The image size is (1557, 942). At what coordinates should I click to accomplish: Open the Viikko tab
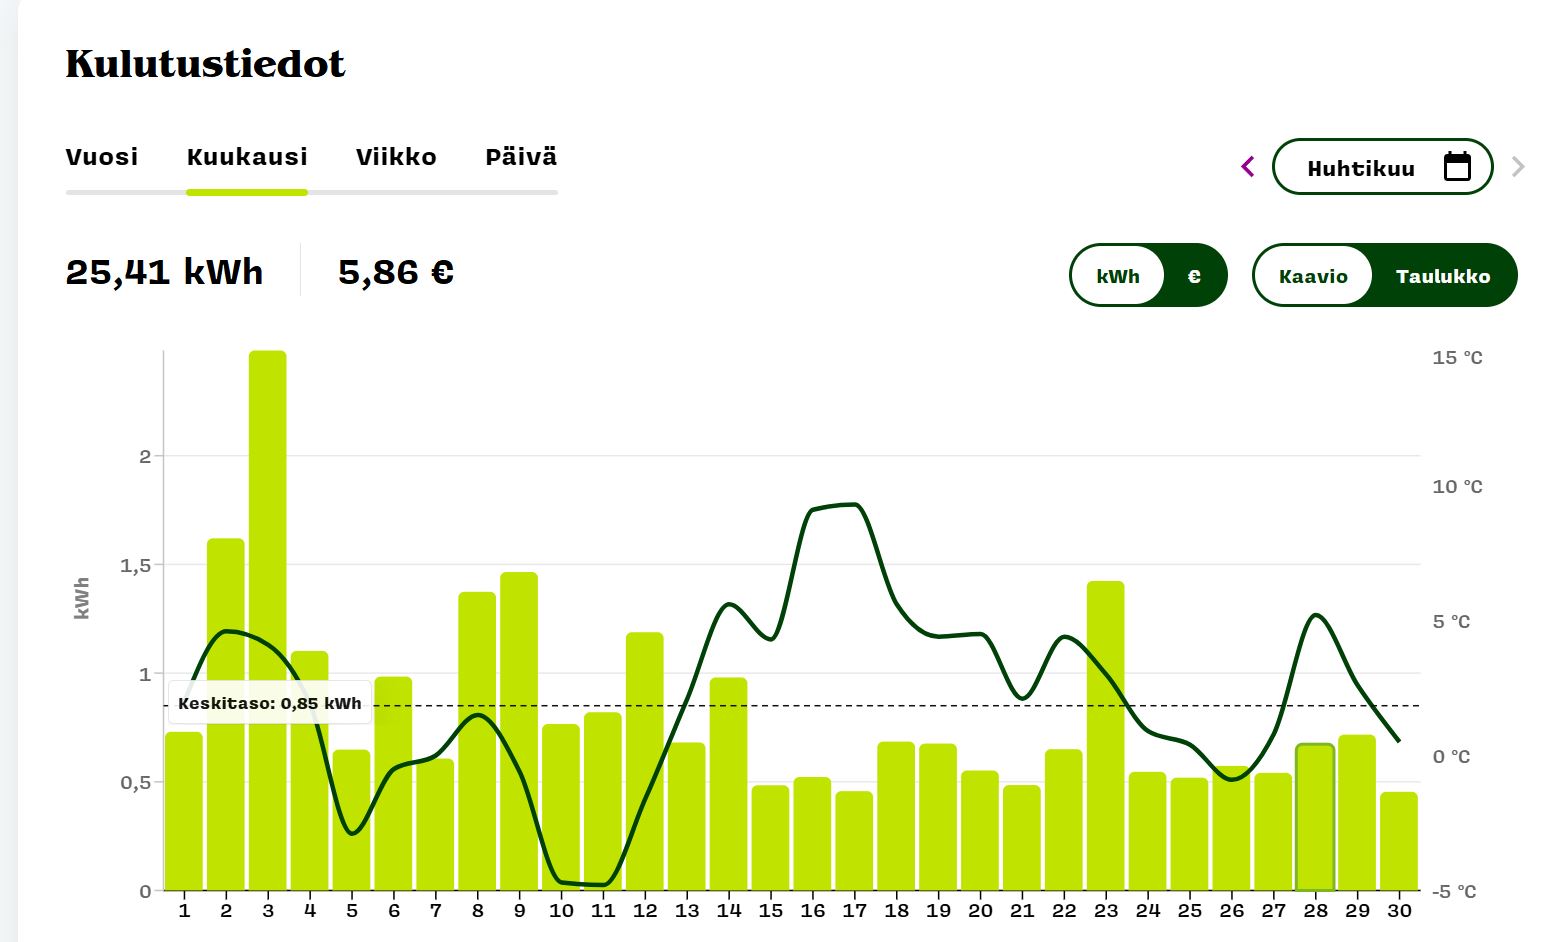coord(396,157)
